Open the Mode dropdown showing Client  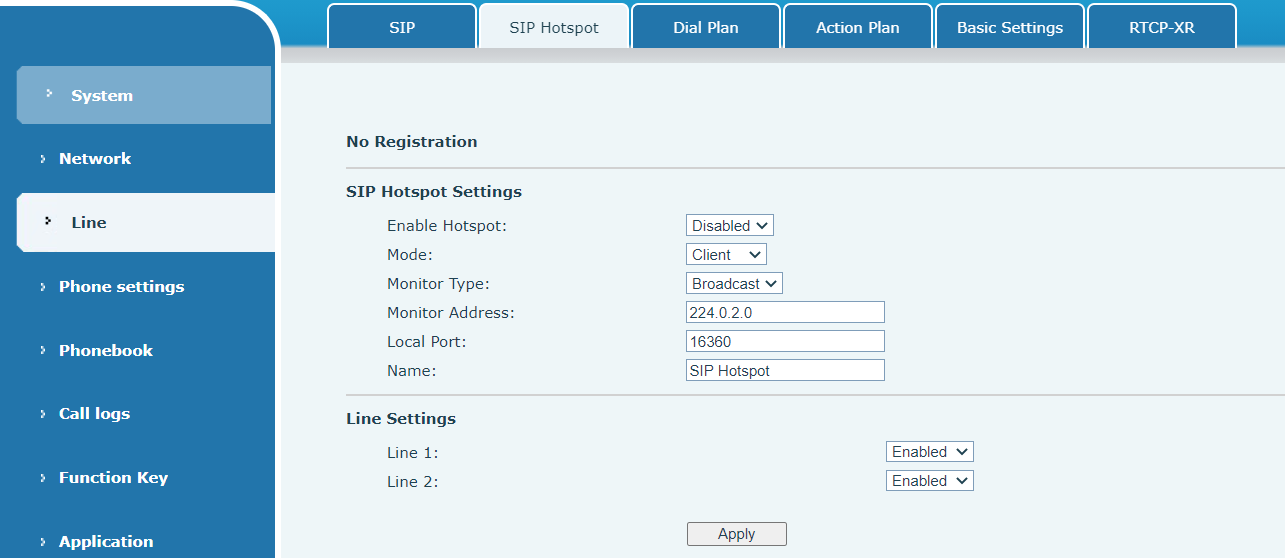click(726, 255)
